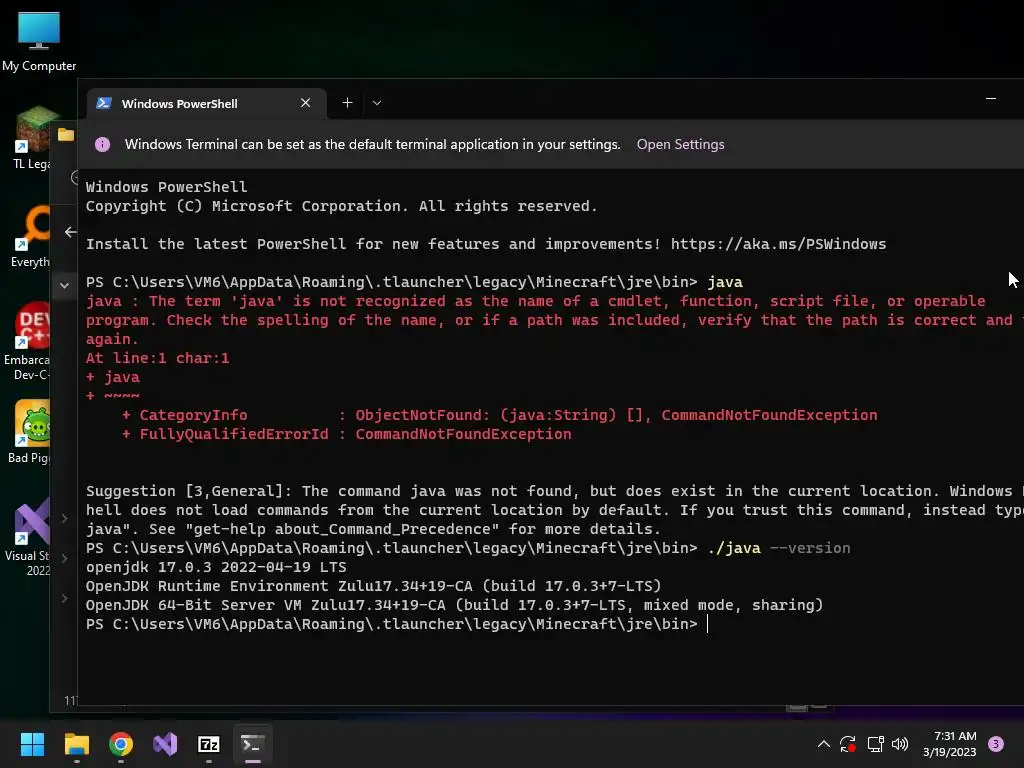Click the sync update tray icon
The height and width of the screenshot is (768, 1024).
(848, 744)
